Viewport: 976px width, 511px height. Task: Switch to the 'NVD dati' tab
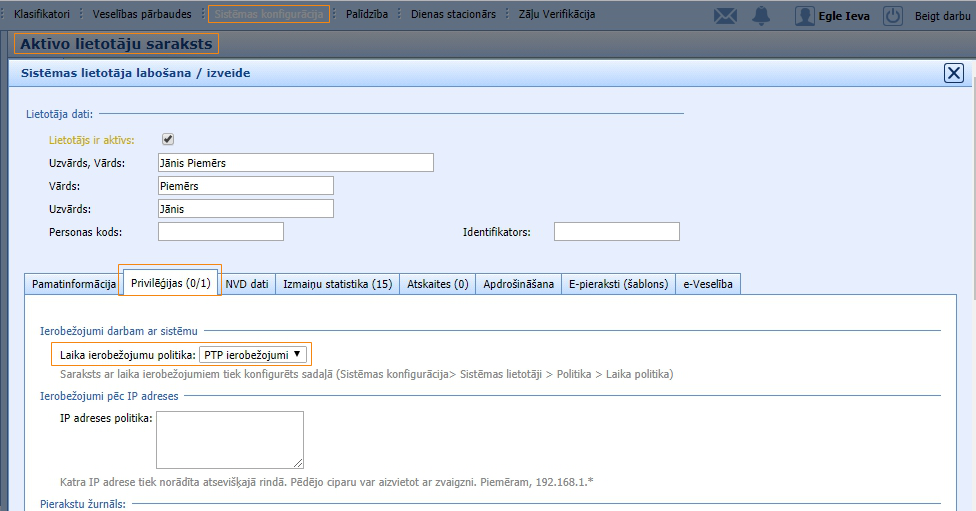point(247,284)
